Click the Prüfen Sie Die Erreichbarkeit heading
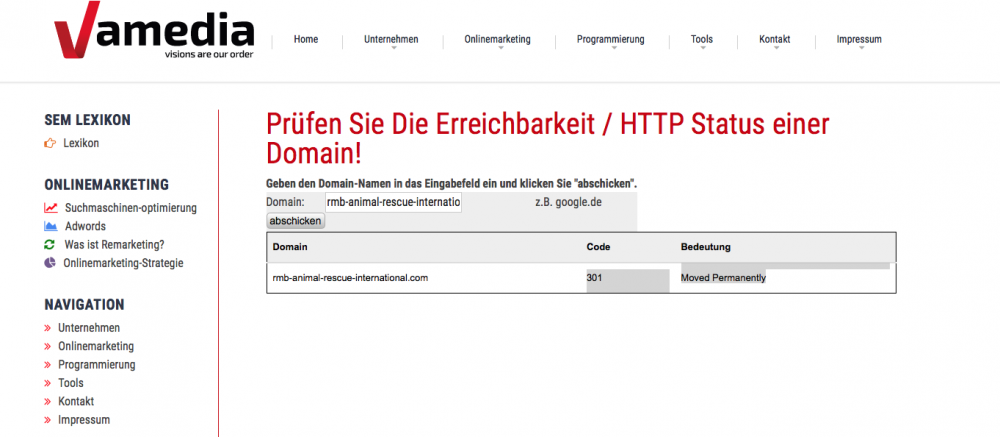 547,140
